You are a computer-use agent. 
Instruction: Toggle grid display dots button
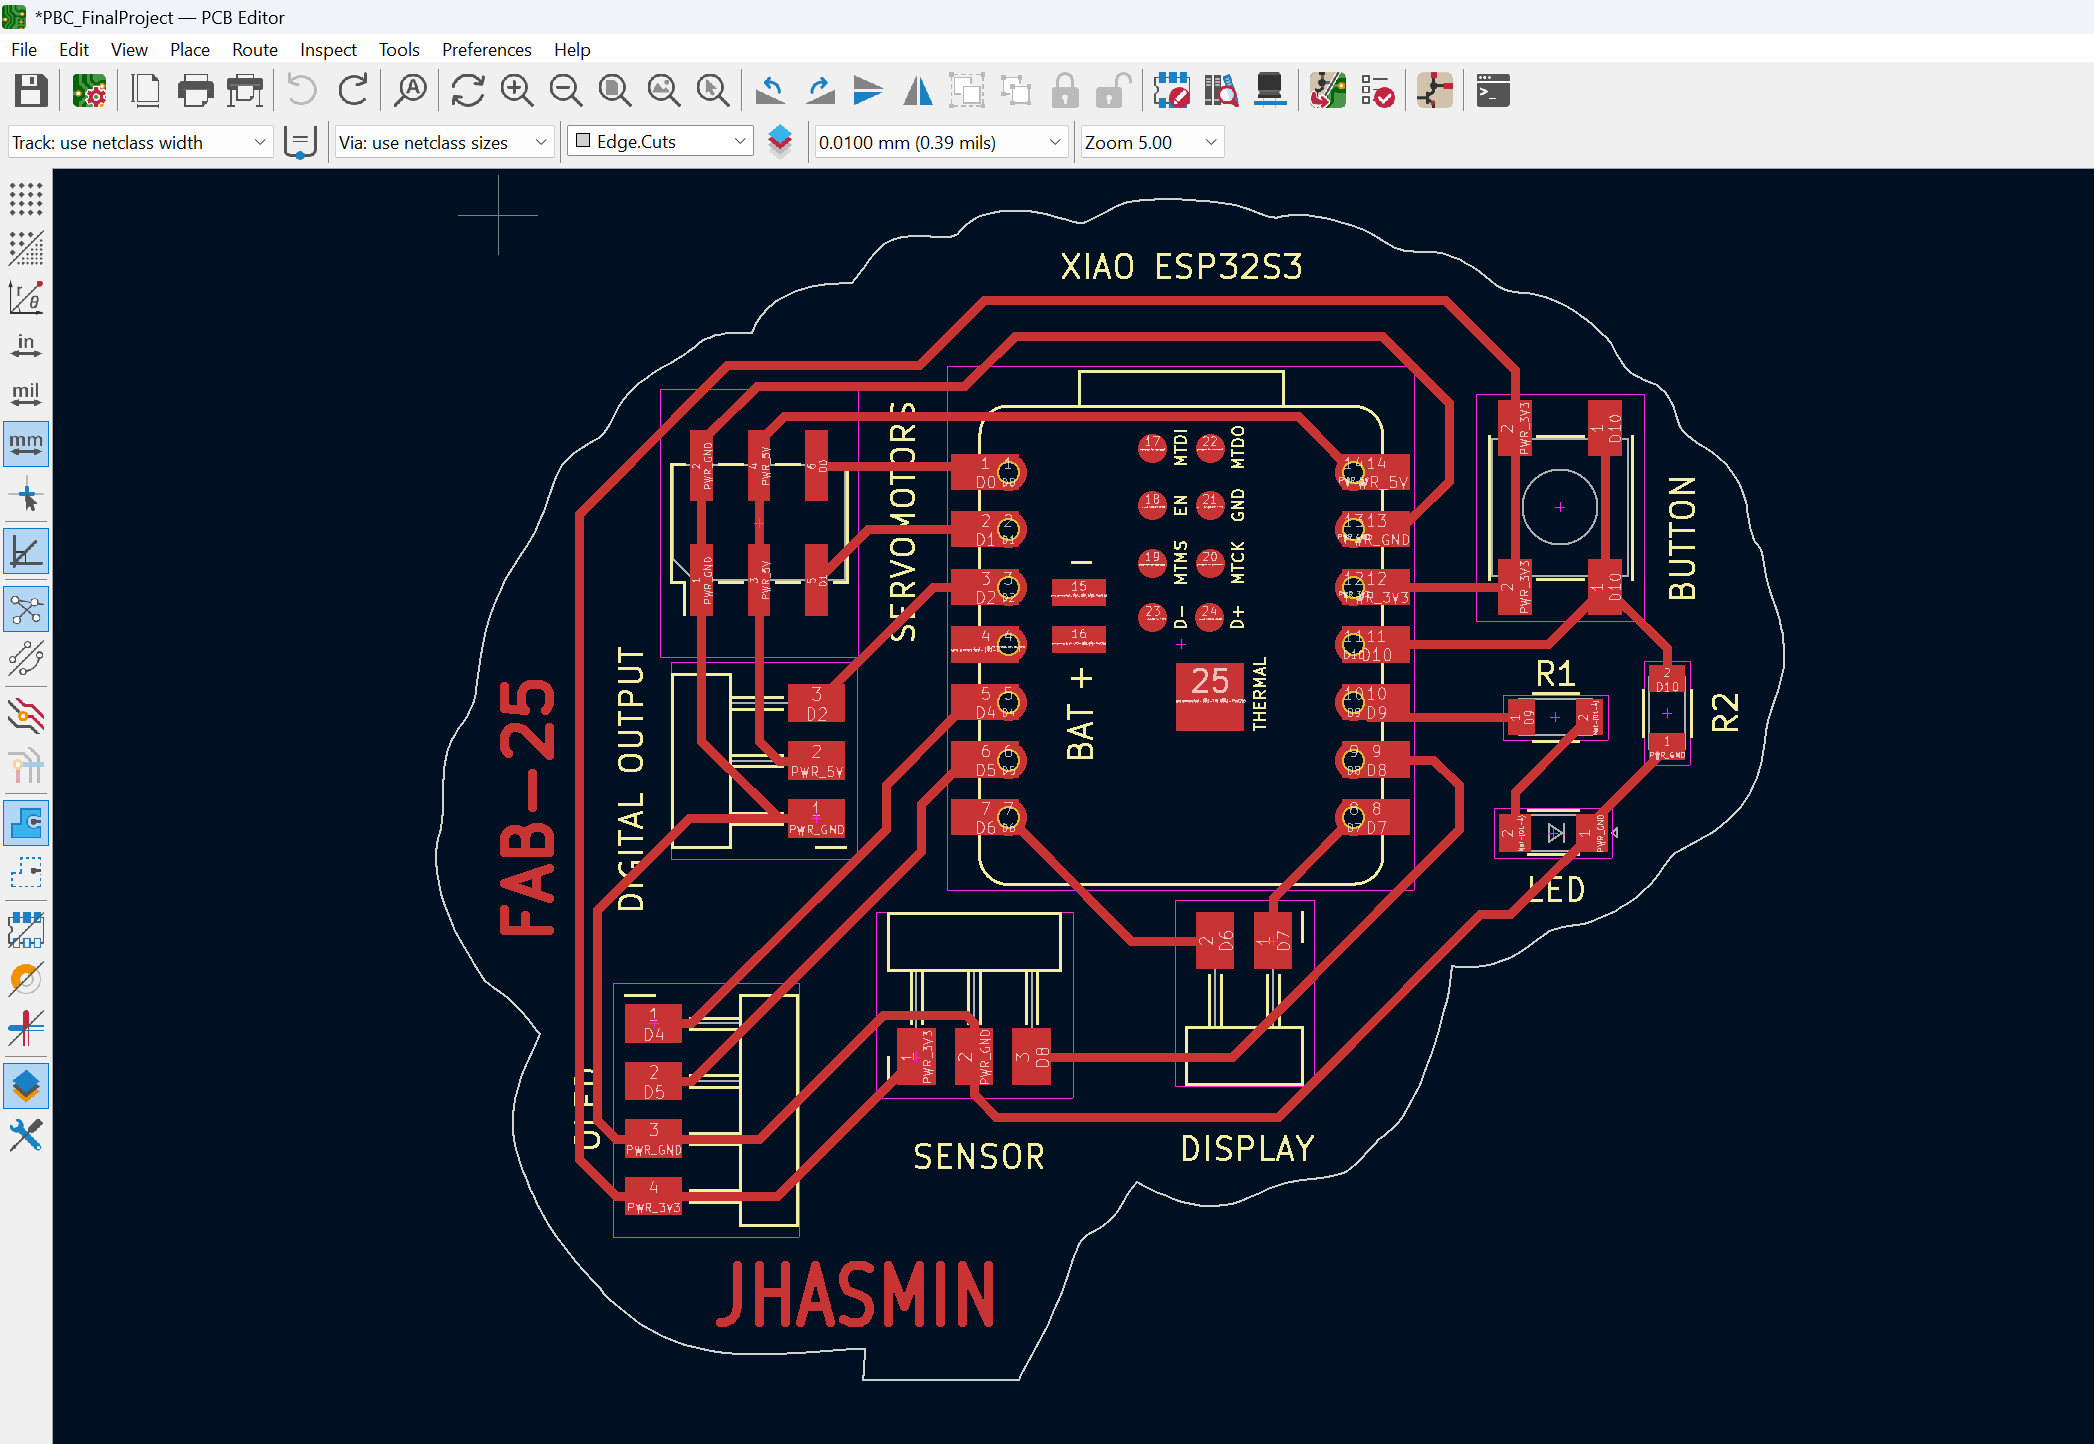26,199
